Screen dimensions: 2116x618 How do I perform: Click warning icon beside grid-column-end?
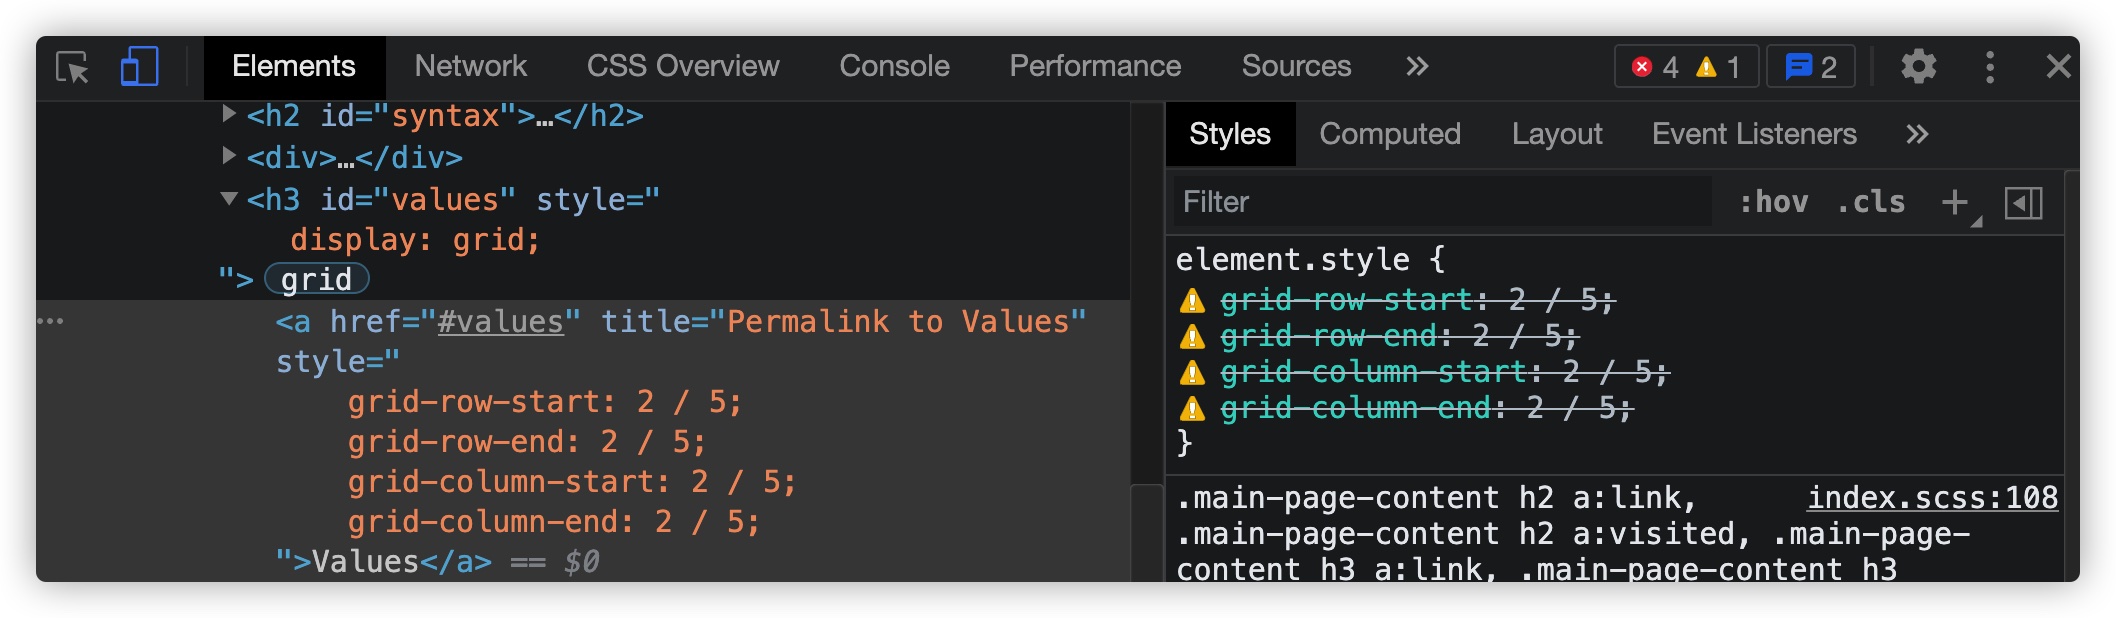(x=1192, y=408)
